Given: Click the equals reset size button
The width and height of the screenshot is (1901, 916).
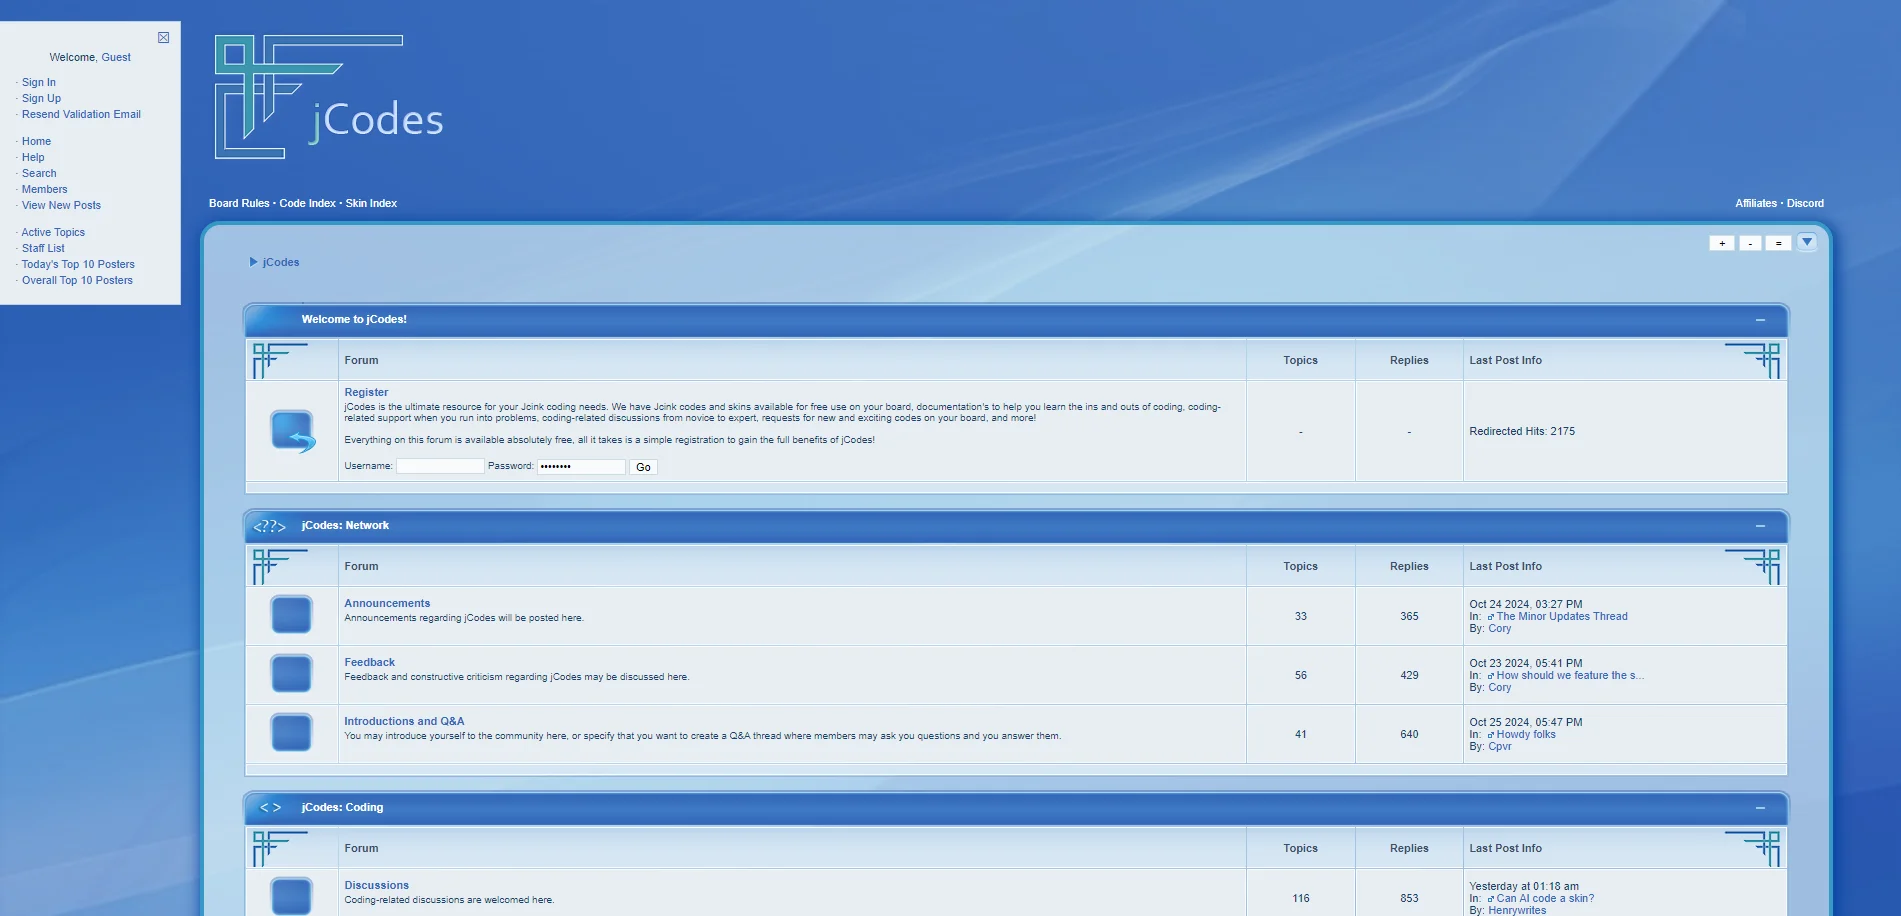Looking at the screenshot, I should coord(1778,243).
